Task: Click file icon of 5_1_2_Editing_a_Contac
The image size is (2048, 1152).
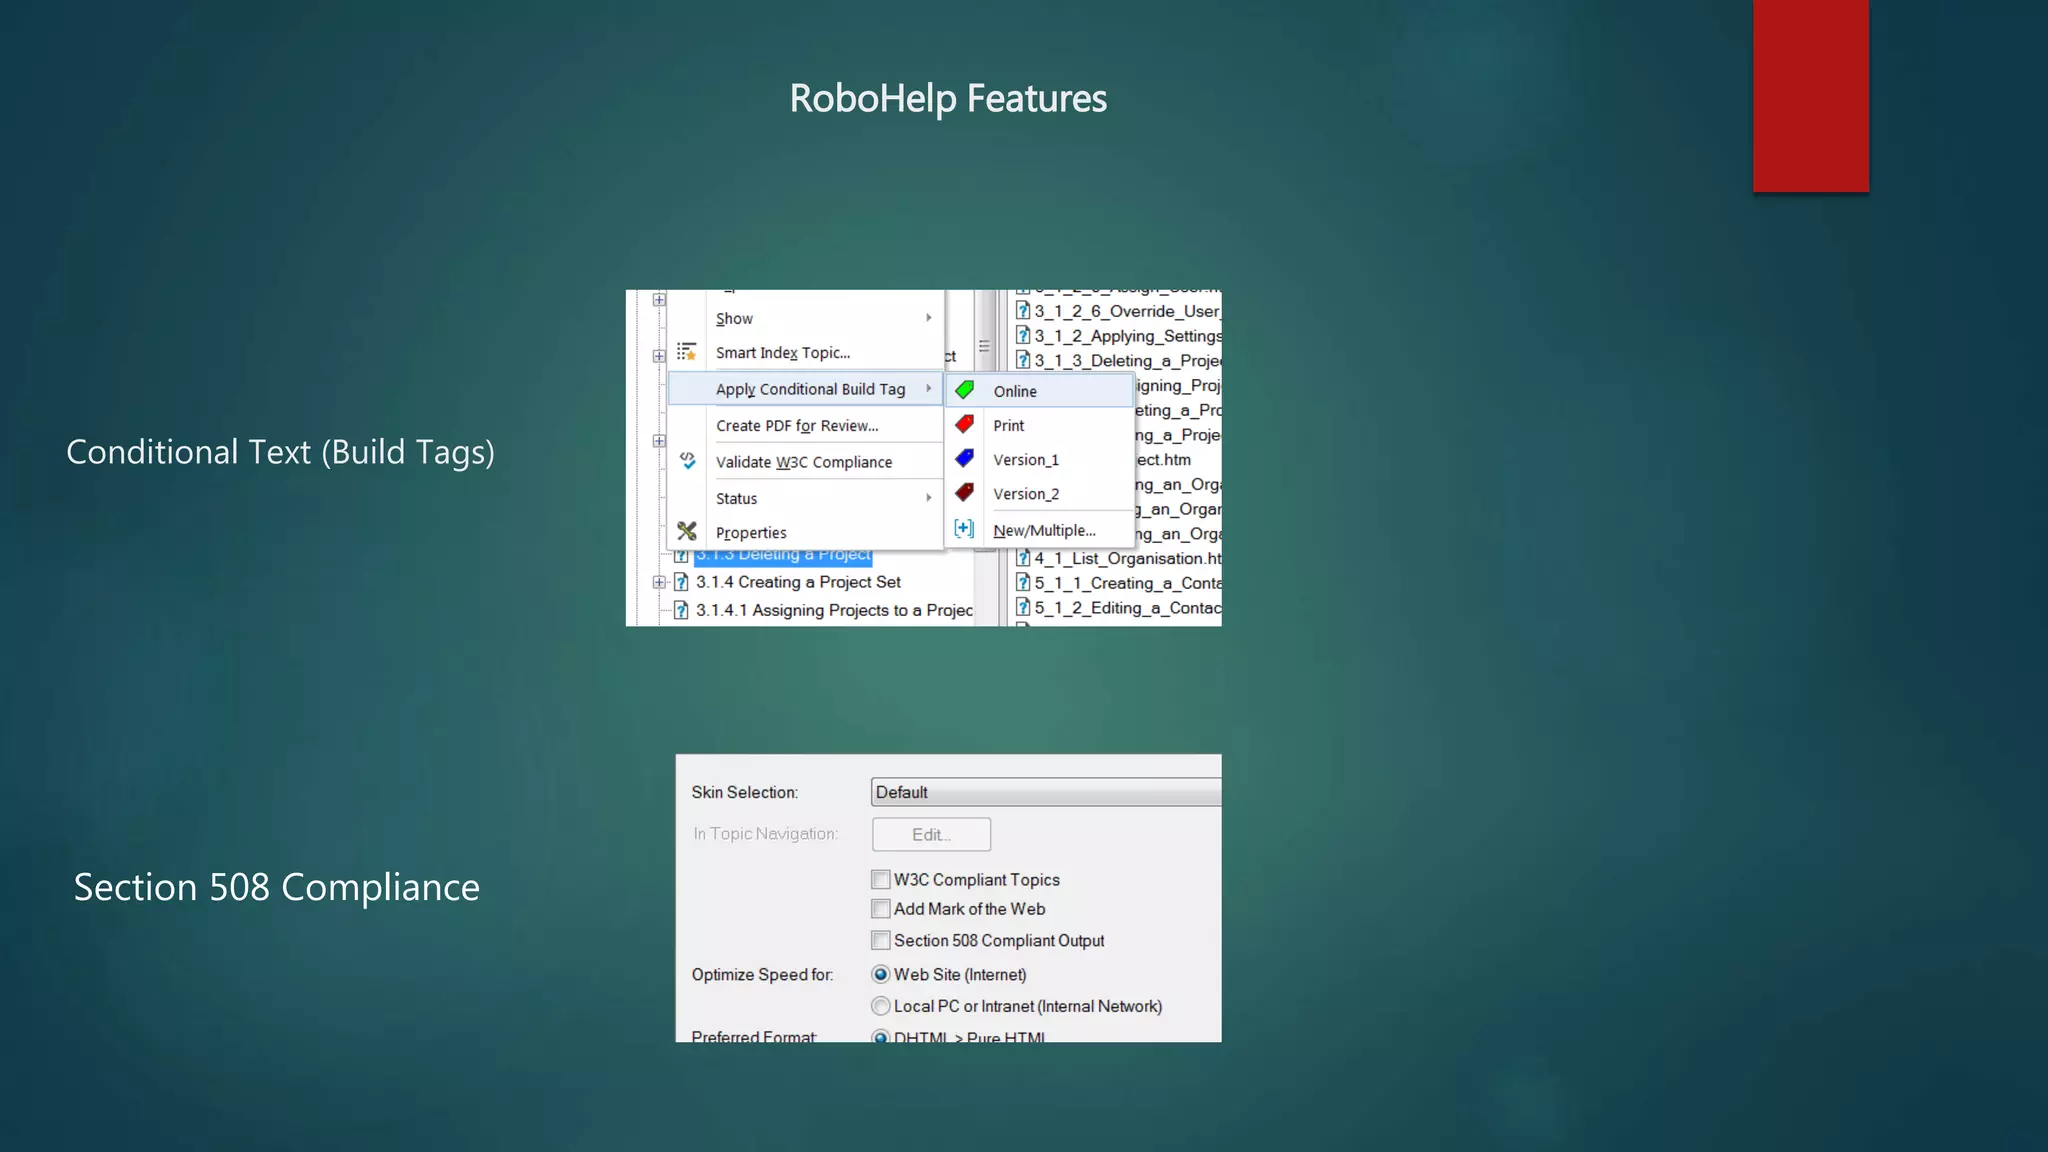Action: (x=1023, y=607)
